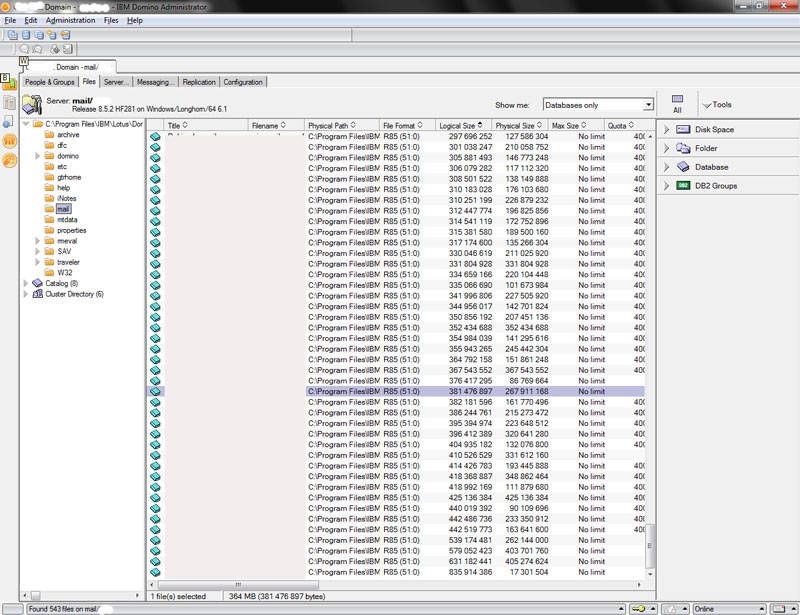Sort by the Title column header

(206, 126)
